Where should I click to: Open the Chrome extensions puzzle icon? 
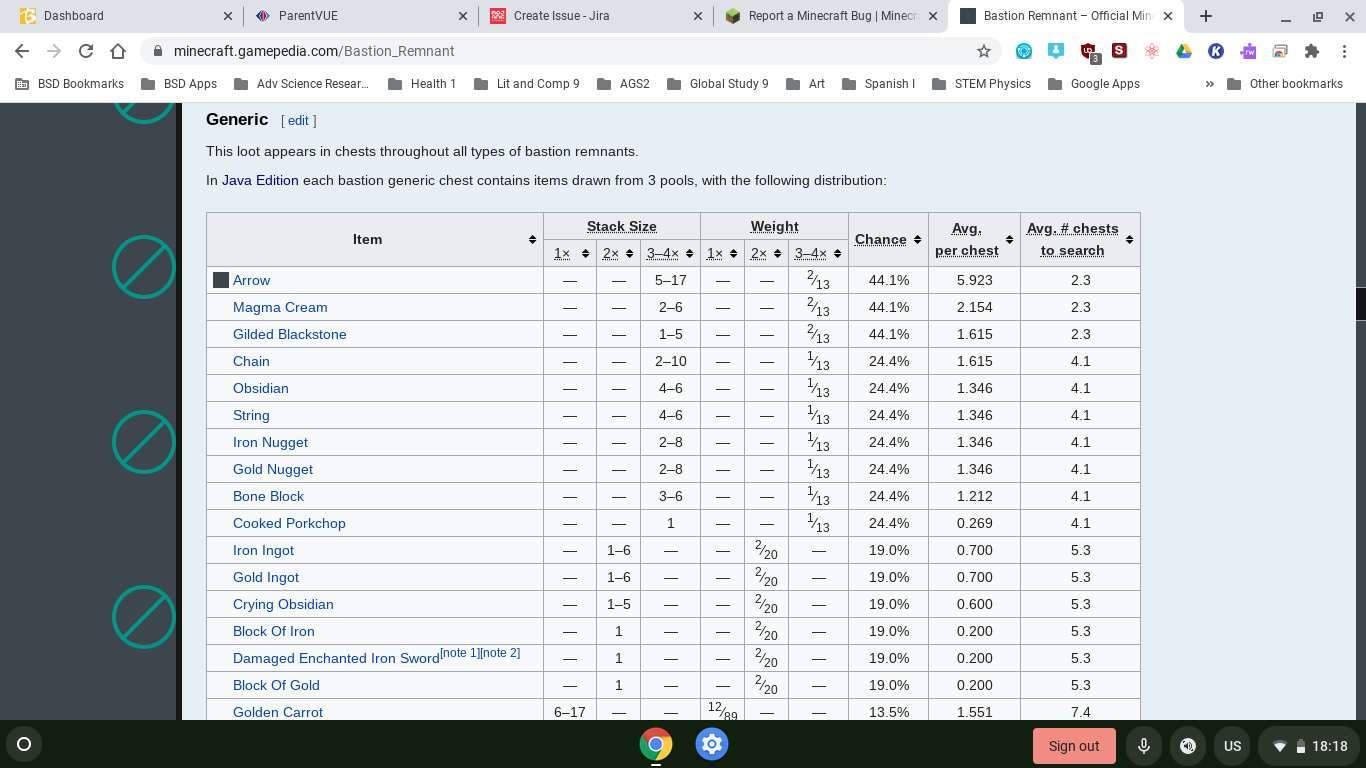(1311, 51)
